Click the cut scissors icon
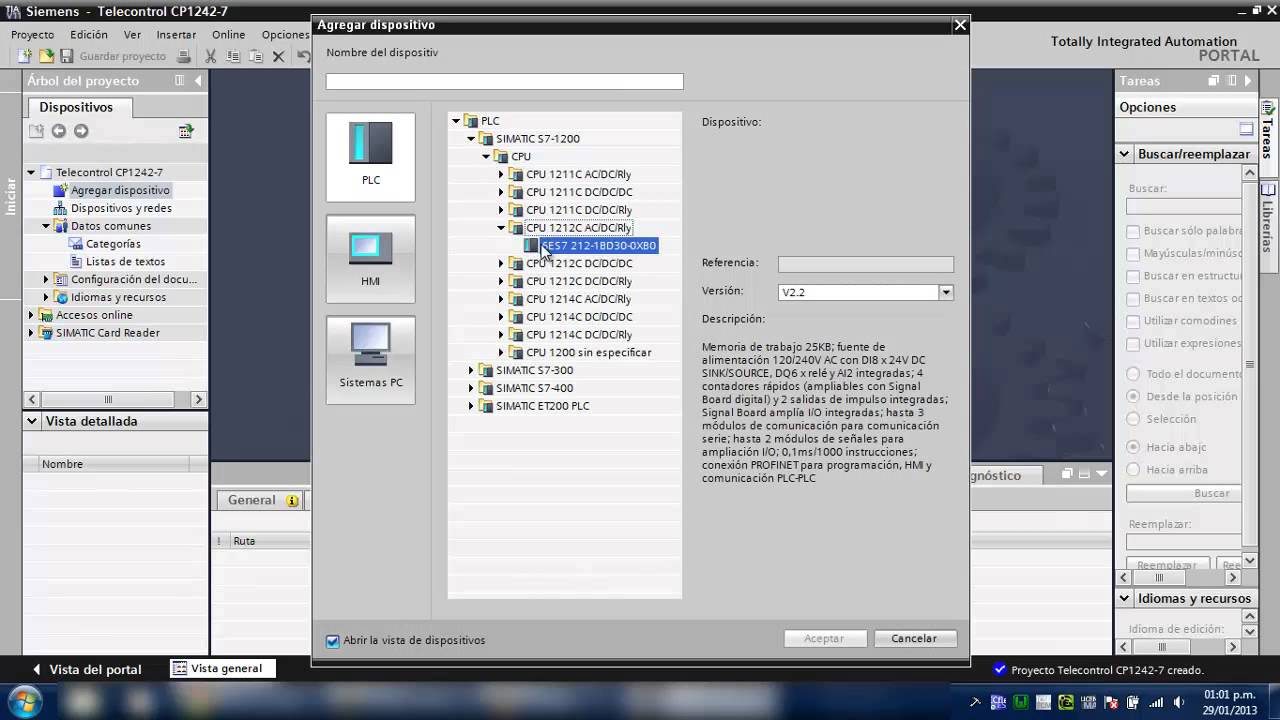 pyautogui.click(x=210, y=57)
